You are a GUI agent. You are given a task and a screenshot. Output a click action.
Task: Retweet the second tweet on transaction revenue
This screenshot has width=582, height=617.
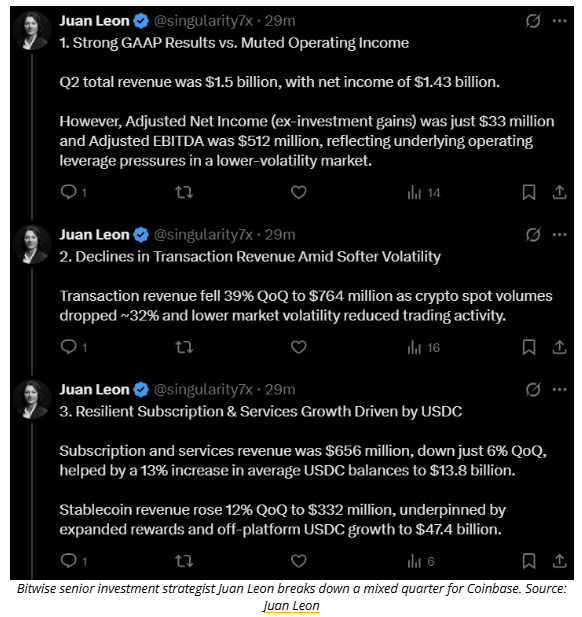point(184,347)
